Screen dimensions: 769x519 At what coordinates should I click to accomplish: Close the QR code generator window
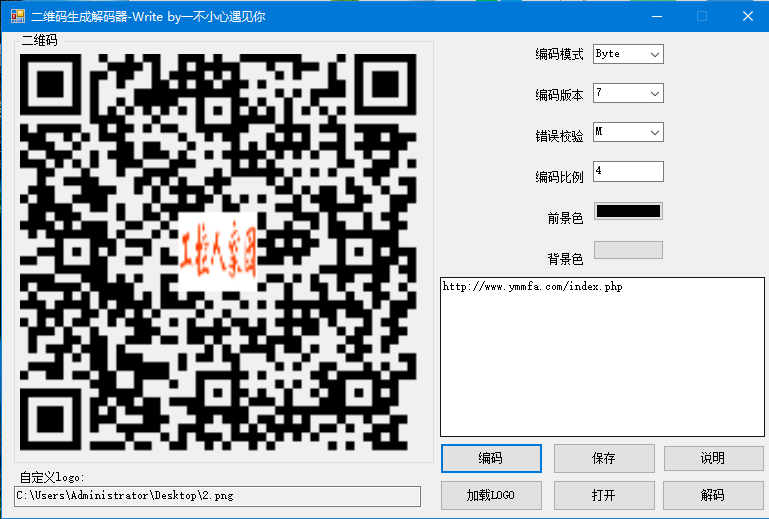pos(747,16)
